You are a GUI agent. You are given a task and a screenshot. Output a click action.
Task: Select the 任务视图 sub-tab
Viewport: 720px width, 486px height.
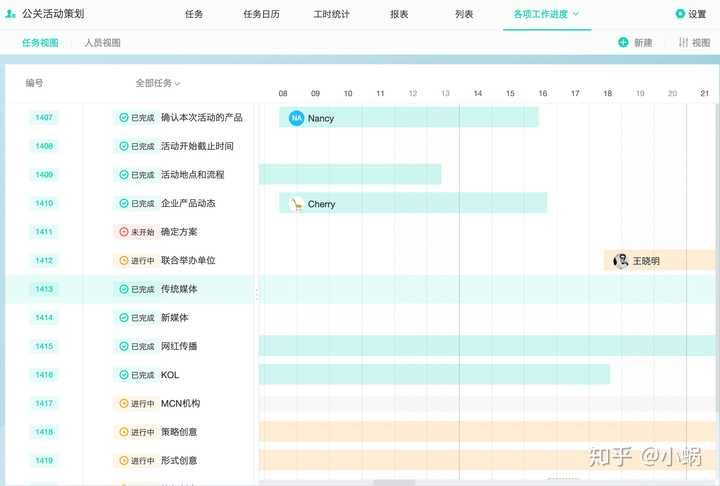(40, 43)
